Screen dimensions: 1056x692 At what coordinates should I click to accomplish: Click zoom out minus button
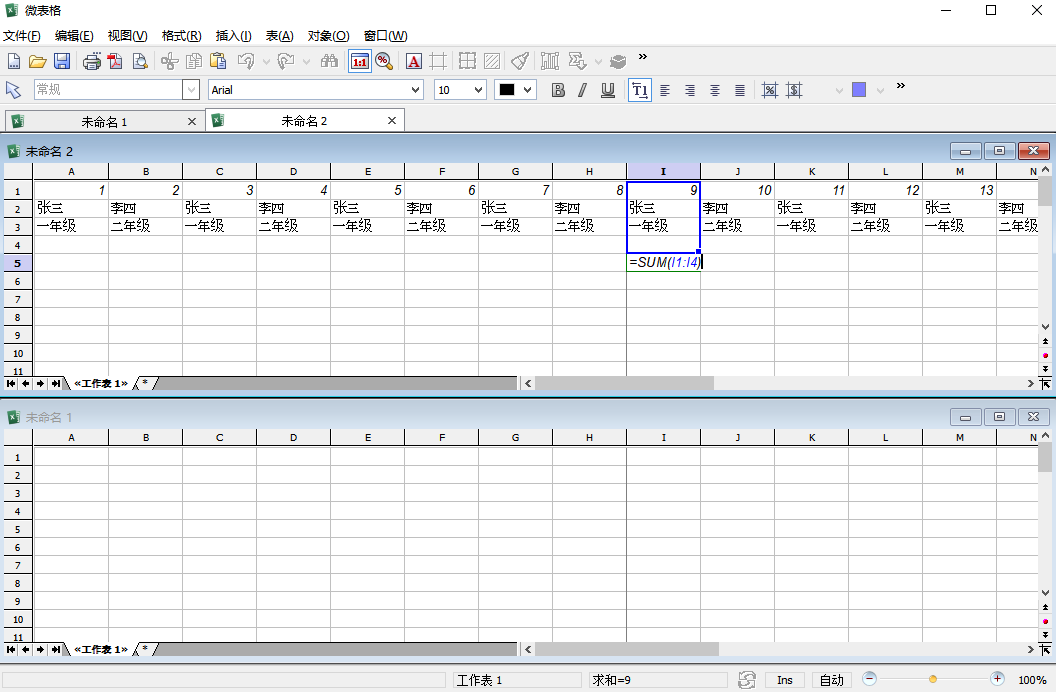(x=869, y=679)
